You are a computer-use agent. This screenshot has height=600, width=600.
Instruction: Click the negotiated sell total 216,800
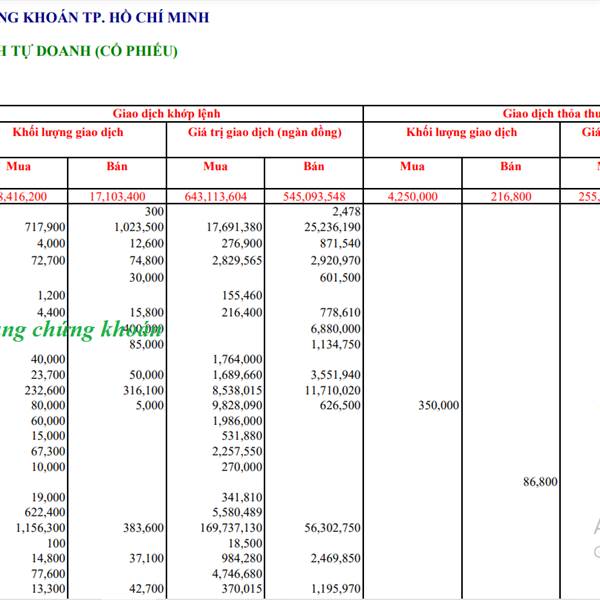[x=511, y=197]
